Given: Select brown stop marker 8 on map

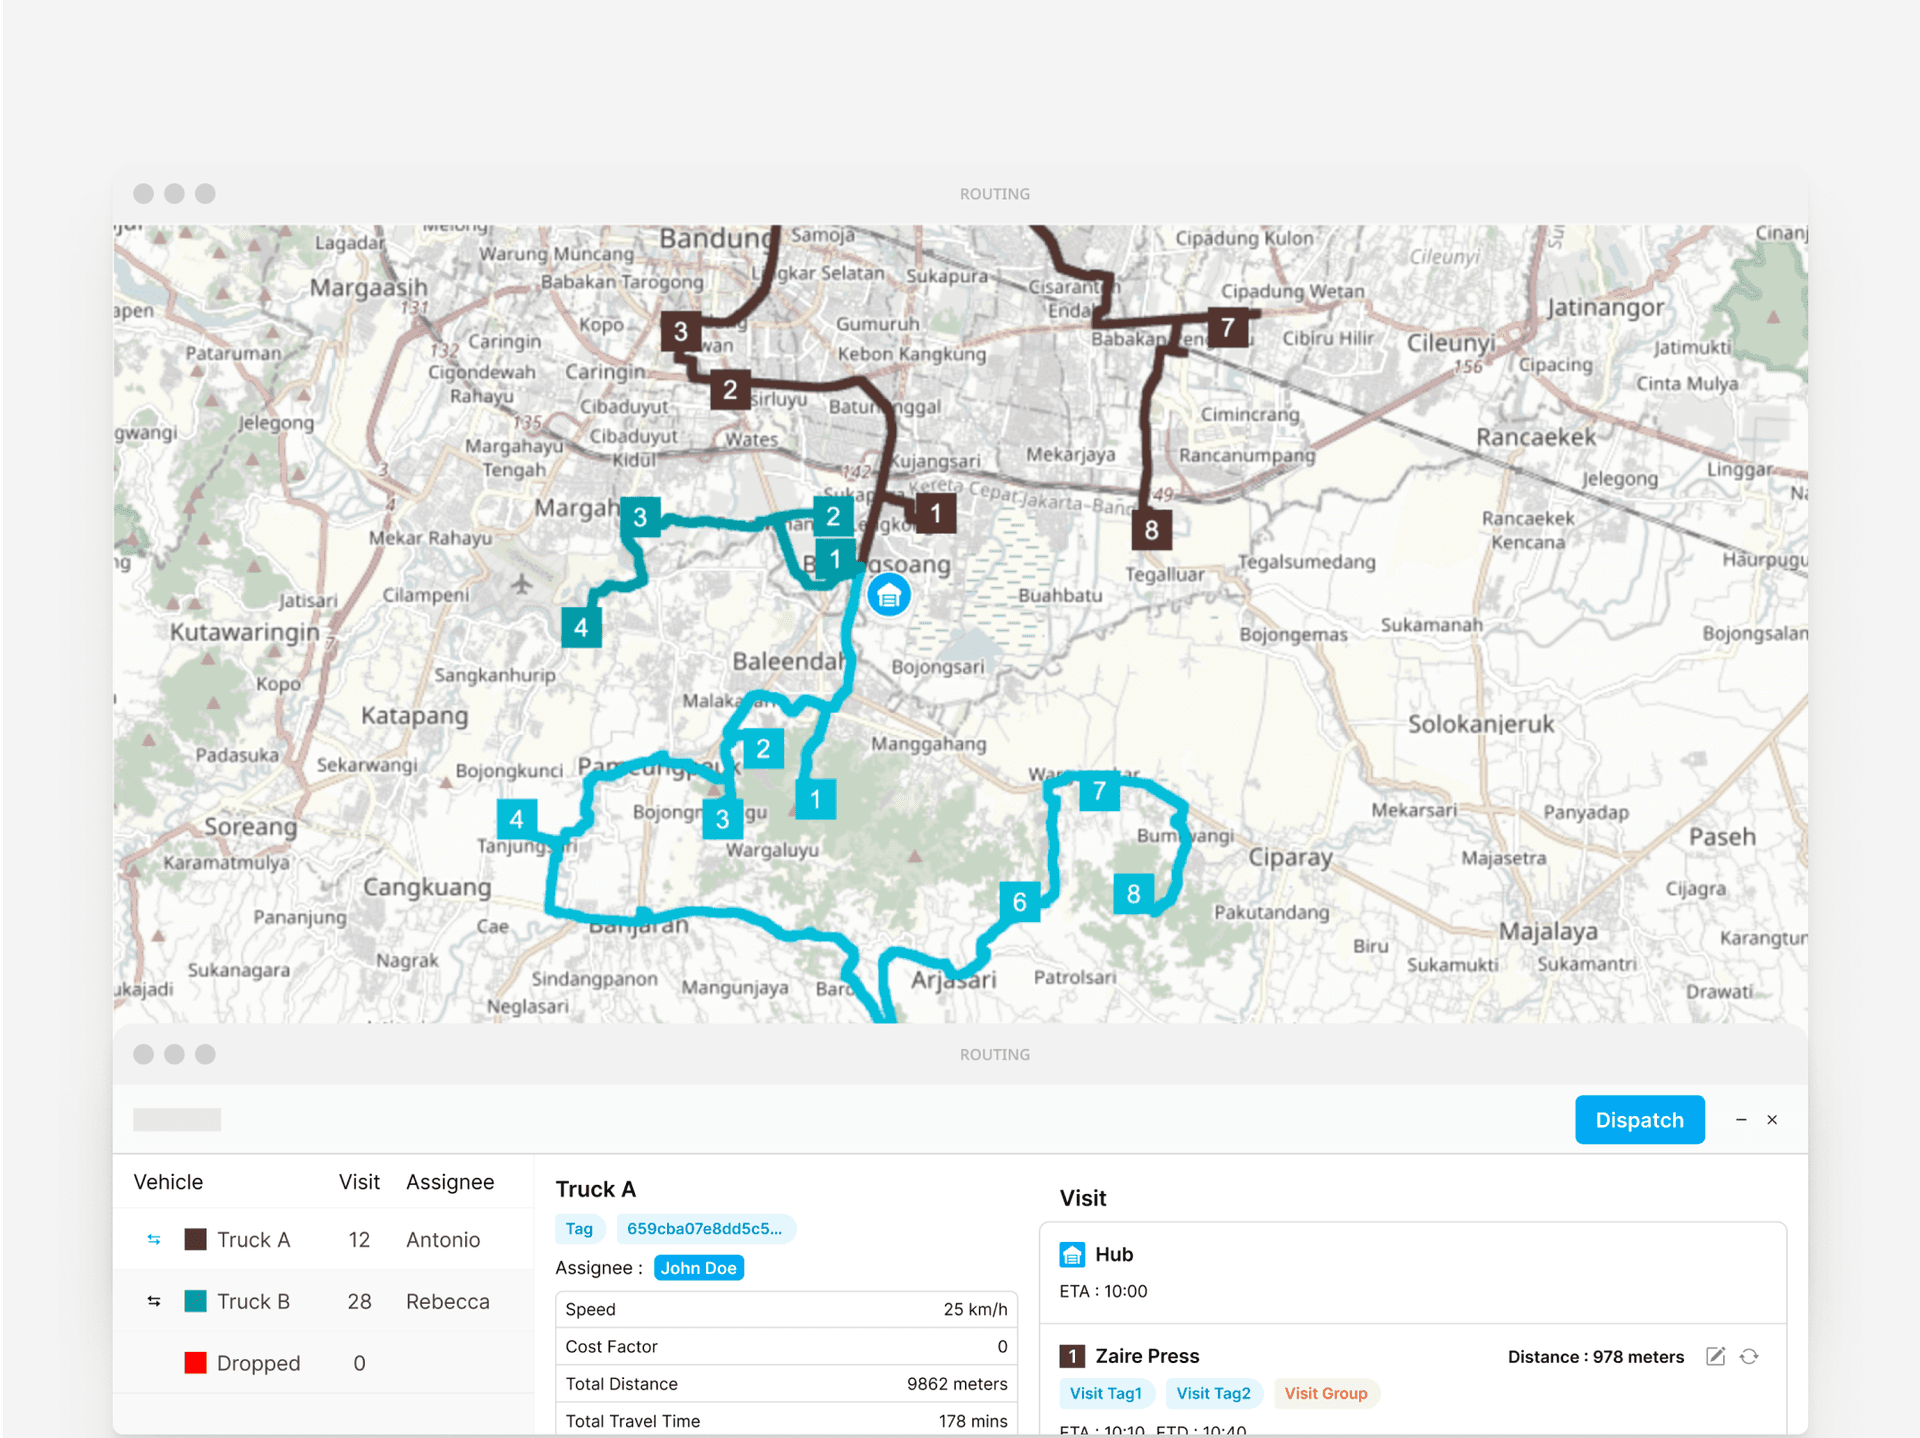Looking at the screenshot, I should (1151, 530).
